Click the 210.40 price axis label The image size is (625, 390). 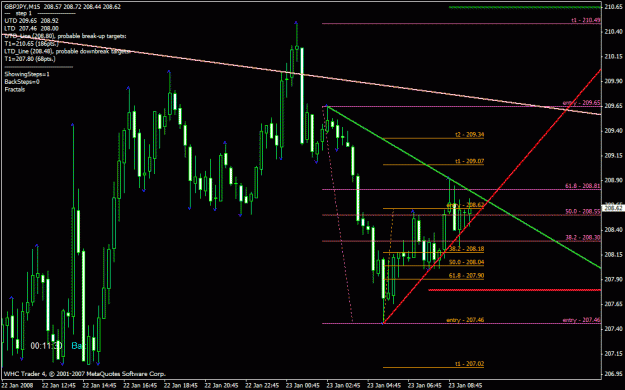[614, 32]
